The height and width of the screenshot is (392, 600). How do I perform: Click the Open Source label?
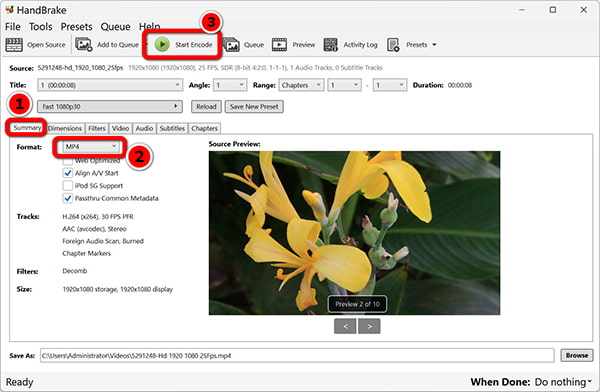click(x=46, y=45)
